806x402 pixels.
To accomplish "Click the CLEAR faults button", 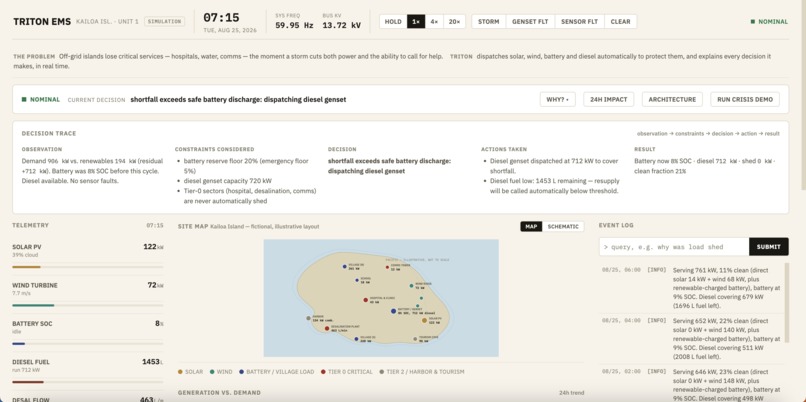I will pos(620,22).
